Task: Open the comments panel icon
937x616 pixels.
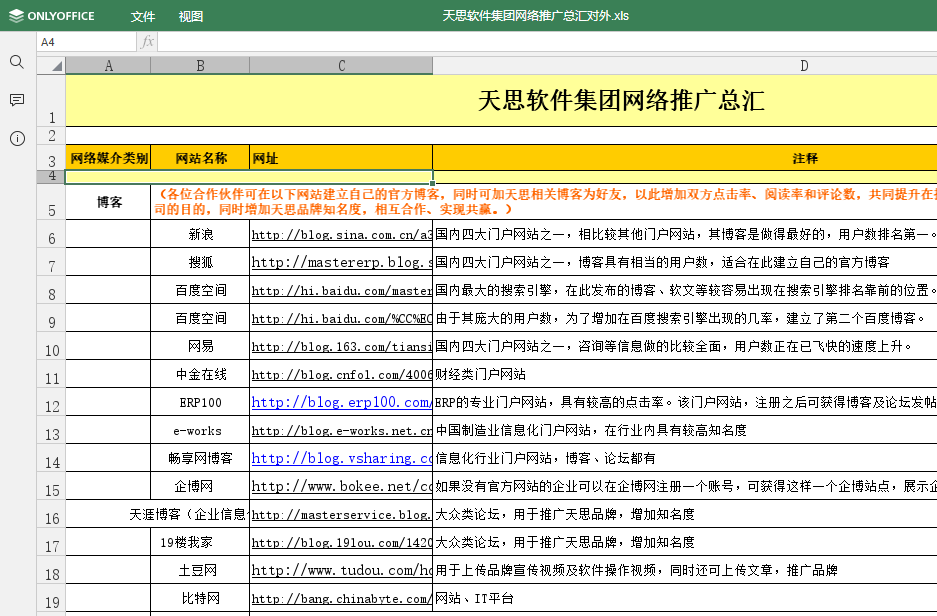Action: [x=17, y=100]
